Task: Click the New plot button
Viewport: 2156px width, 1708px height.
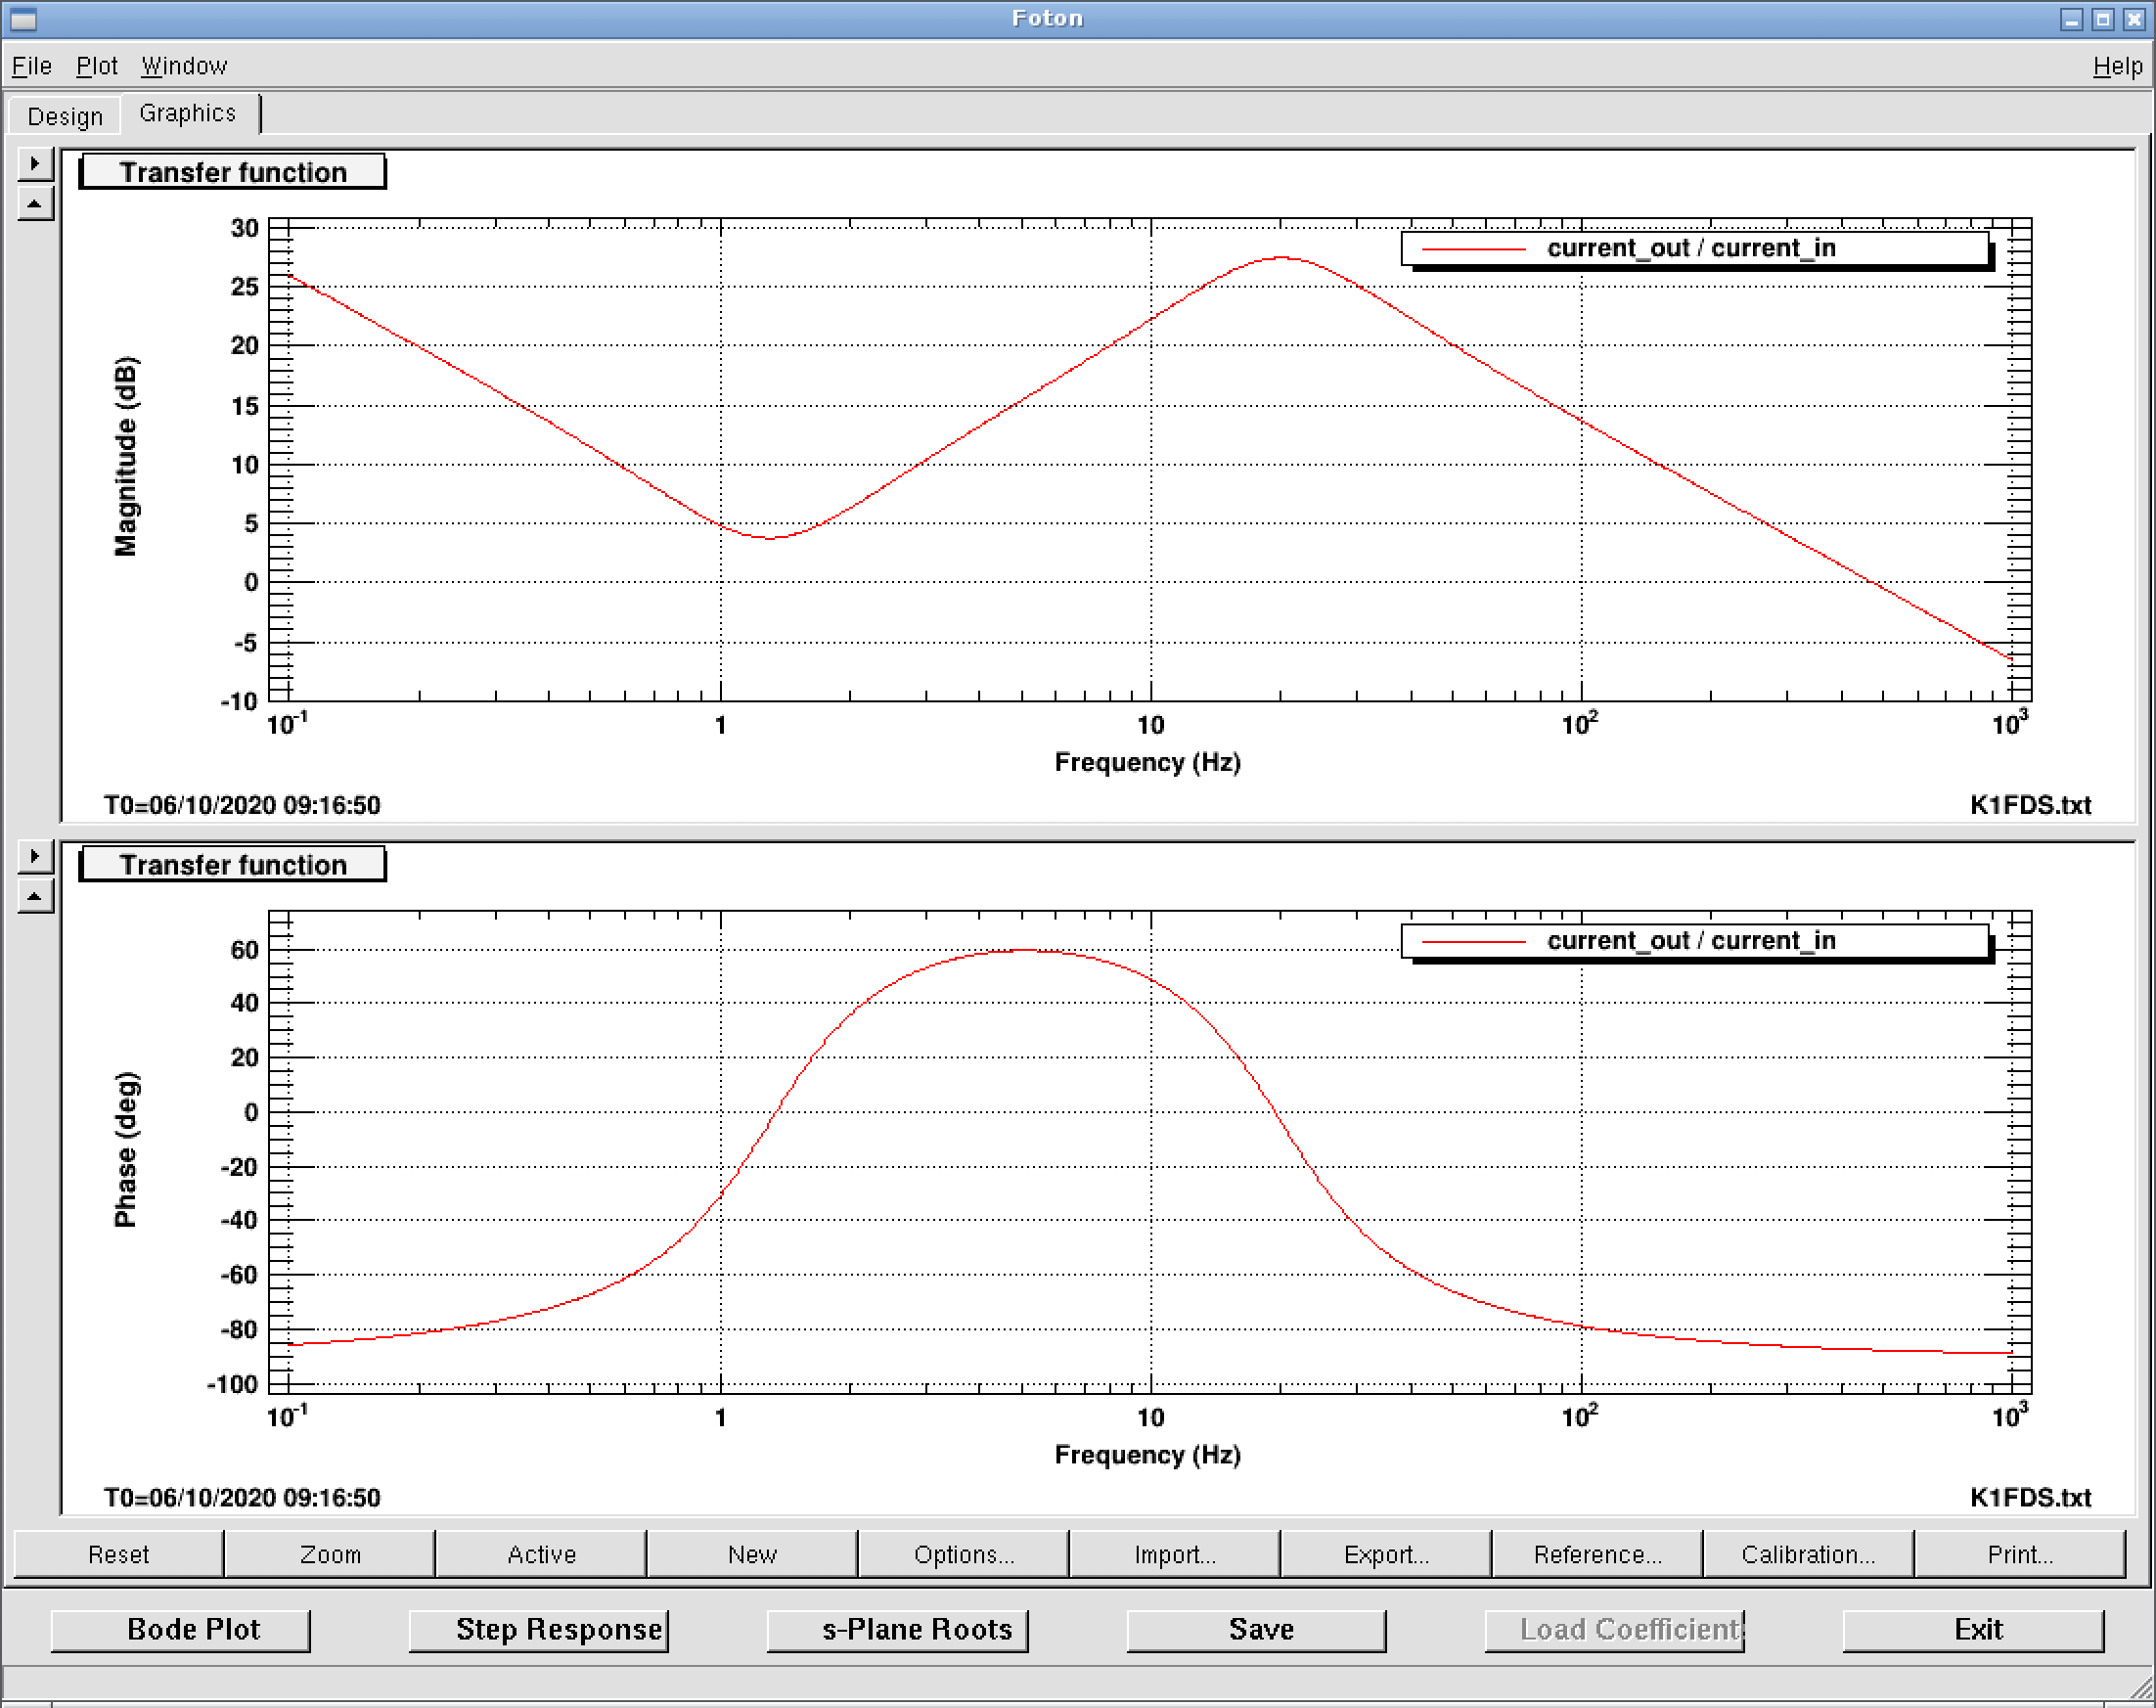Action: point(752,1554)
